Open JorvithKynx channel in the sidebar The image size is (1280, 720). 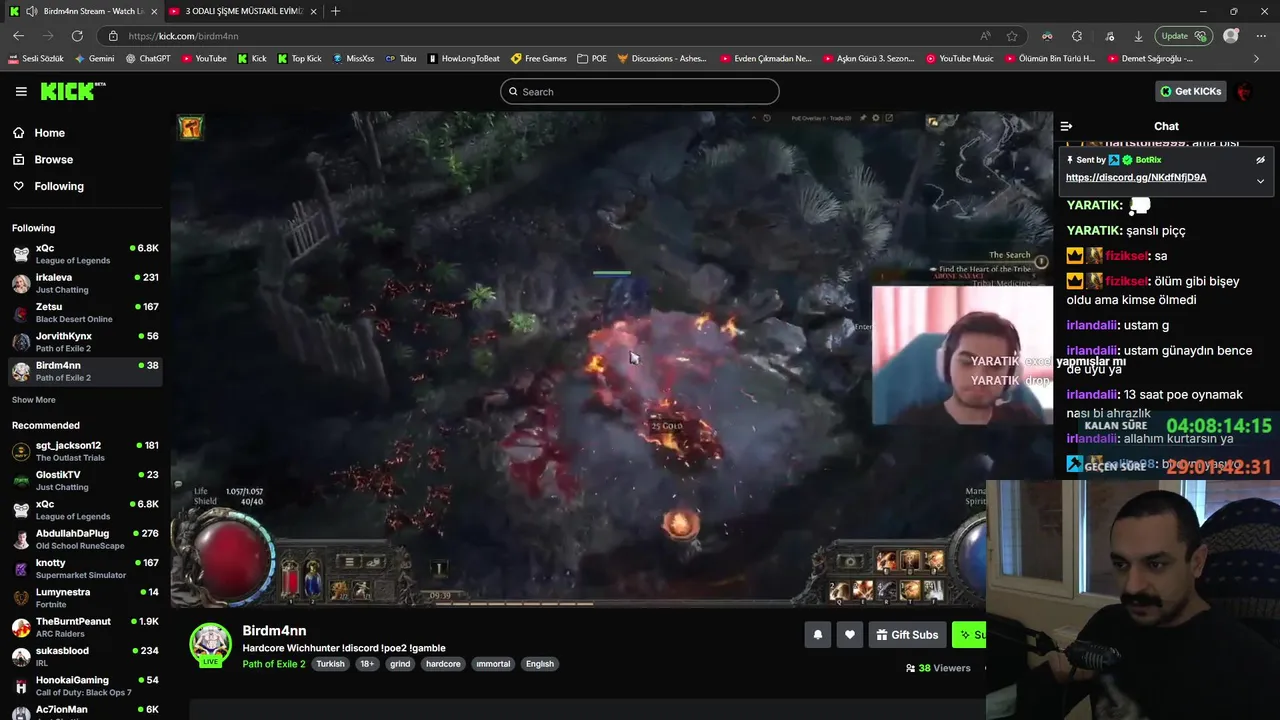85,342
